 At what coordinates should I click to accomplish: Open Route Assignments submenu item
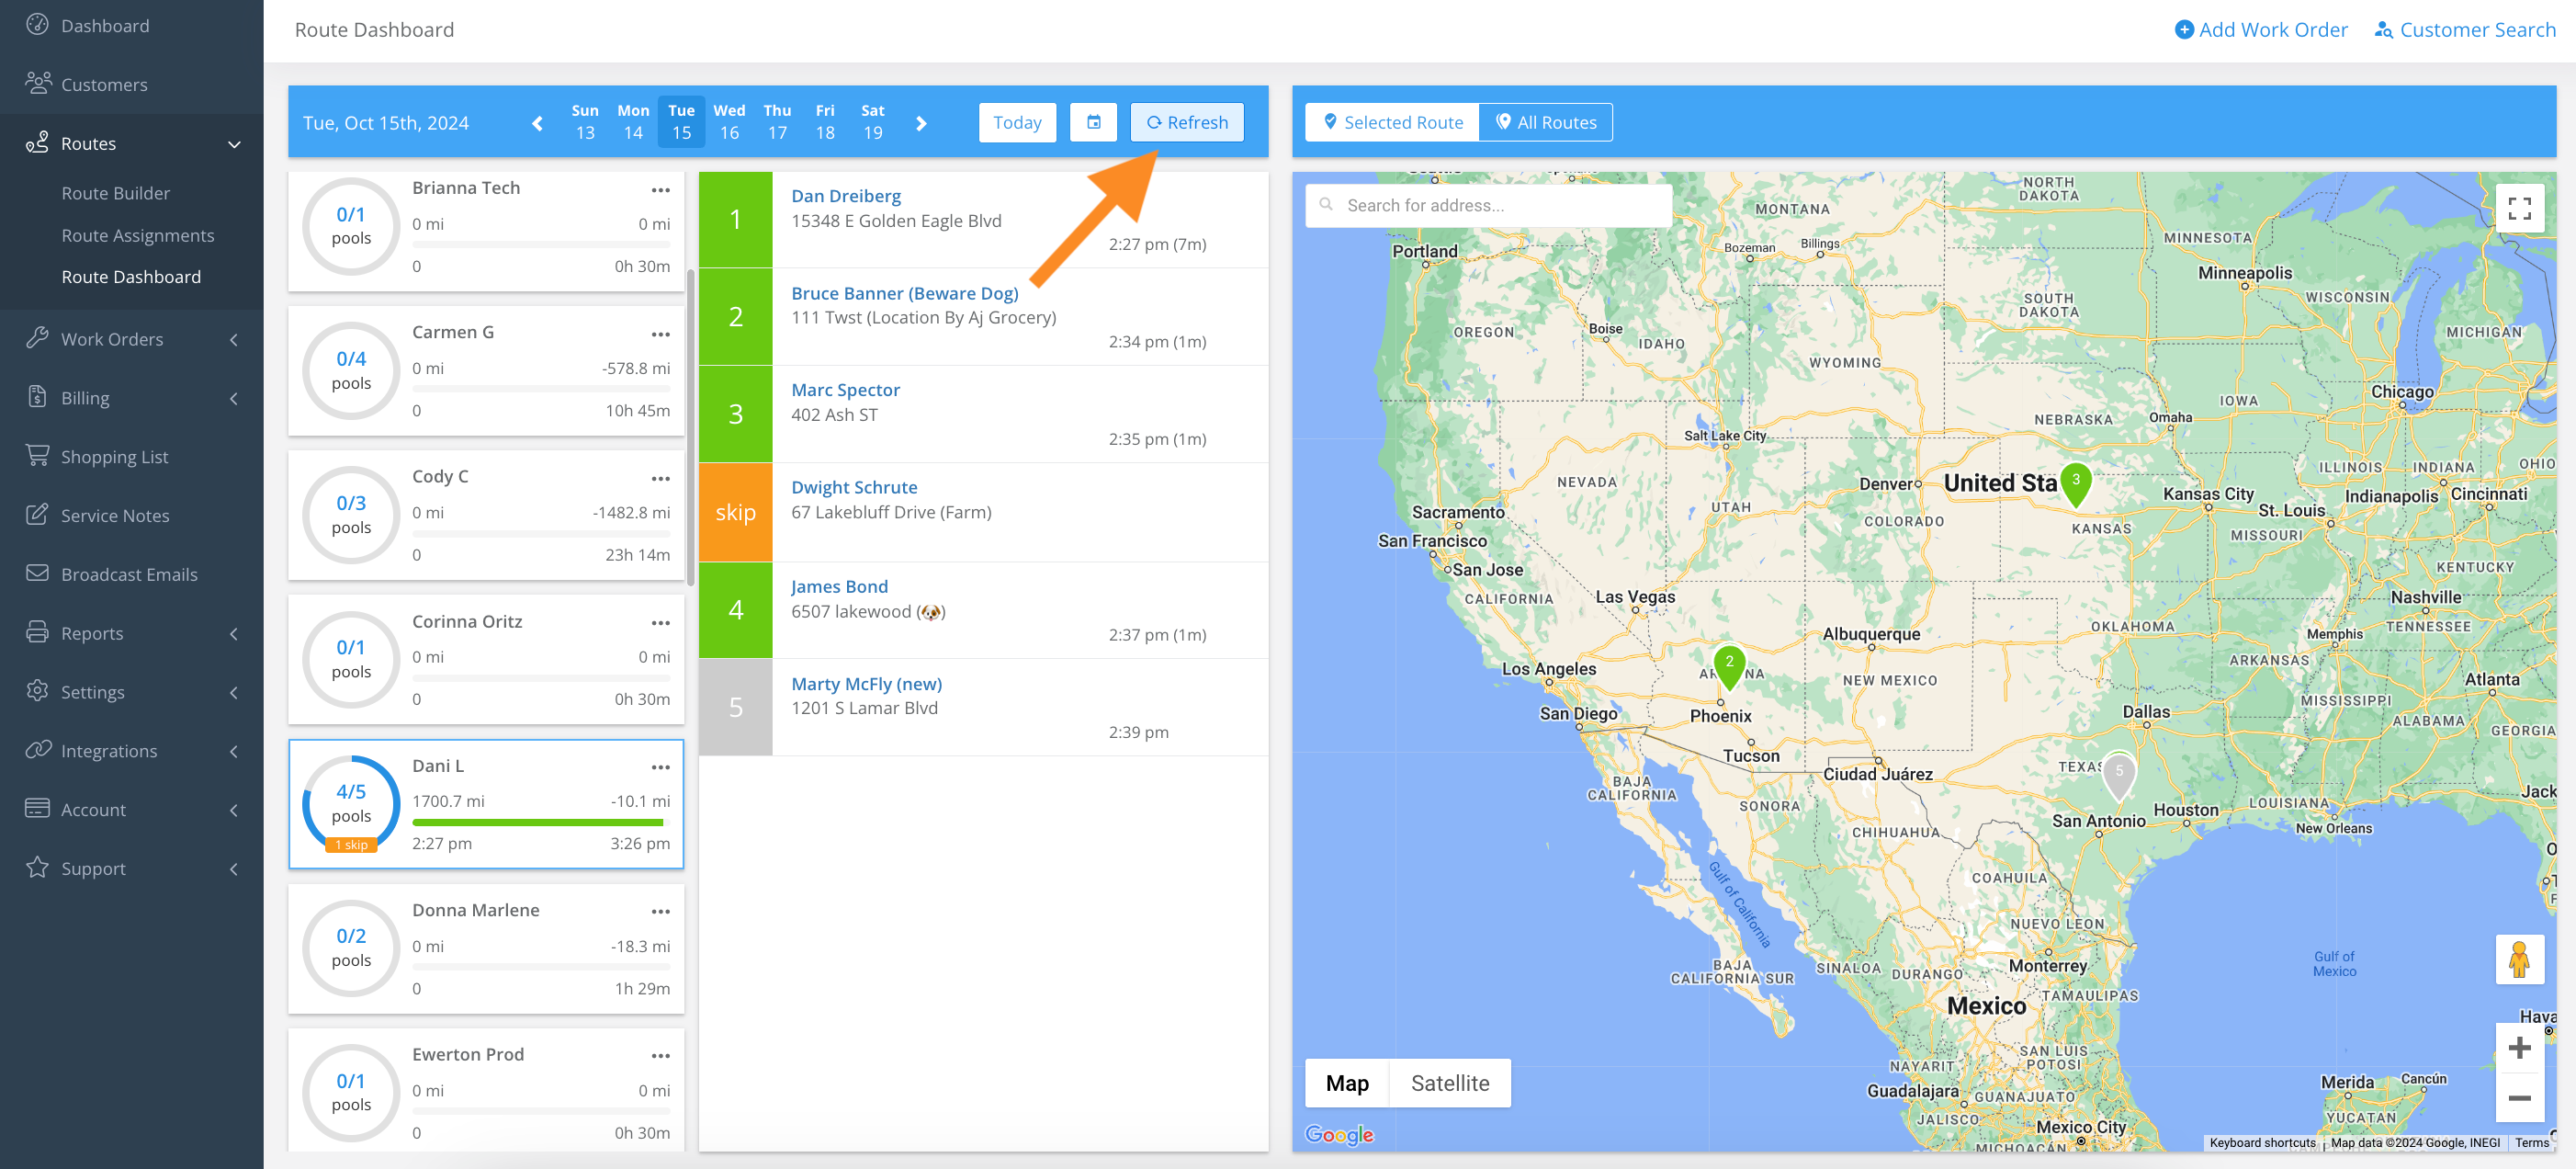click(138, 235)
